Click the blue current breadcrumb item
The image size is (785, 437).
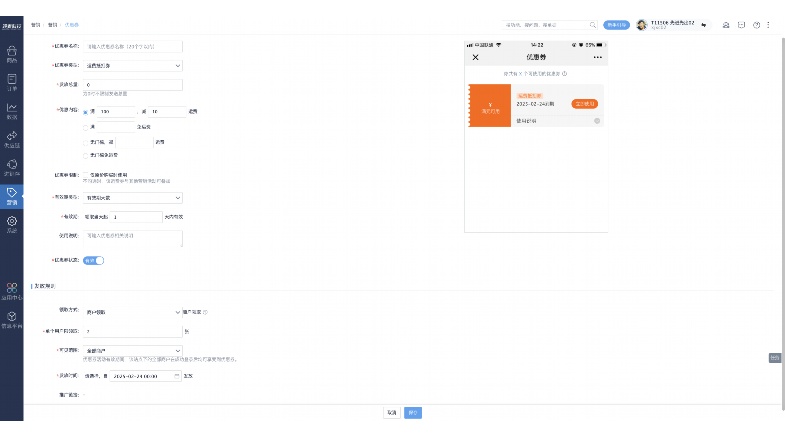(x=72, y=25)
